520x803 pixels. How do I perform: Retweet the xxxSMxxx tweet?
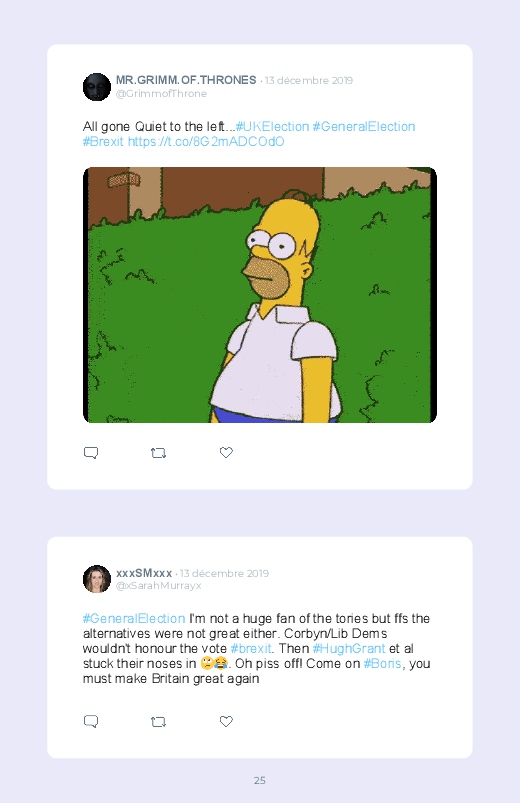(x=158, y=722)
